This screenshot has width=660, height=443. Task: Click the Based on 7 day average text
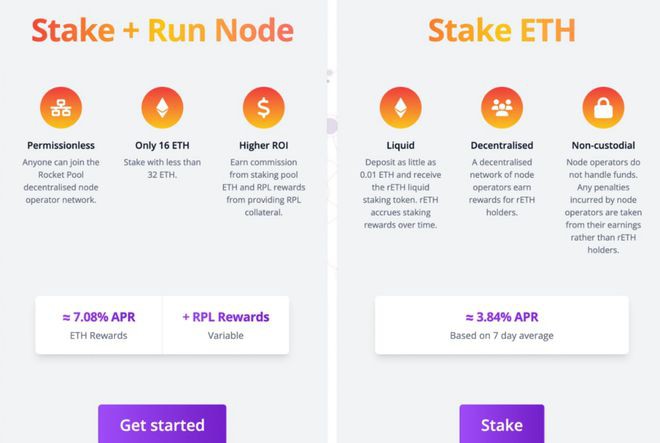[501, 335]
